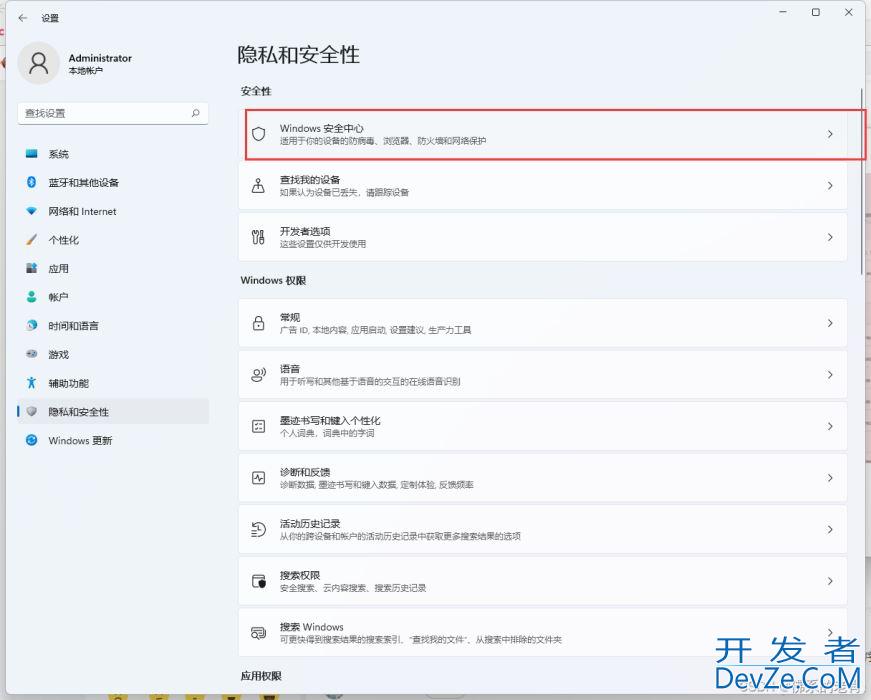Open 搜索 Windows settings
This screenshot has height=700, width=871.
pyautogui.click(x=543, y=633)
